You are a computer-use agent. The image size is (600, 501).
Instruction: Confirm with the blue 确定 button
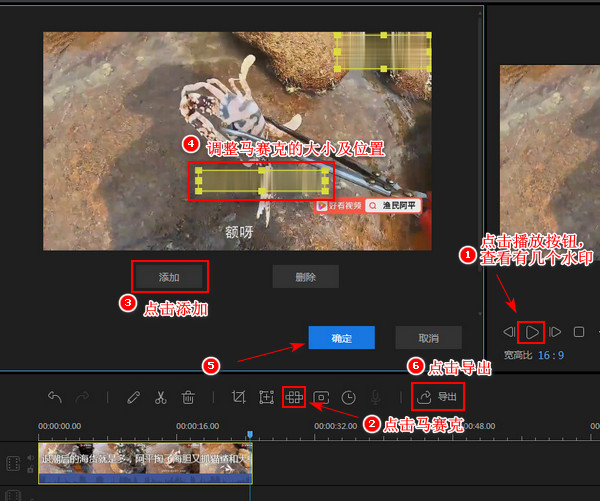click(x=341, y=338)
